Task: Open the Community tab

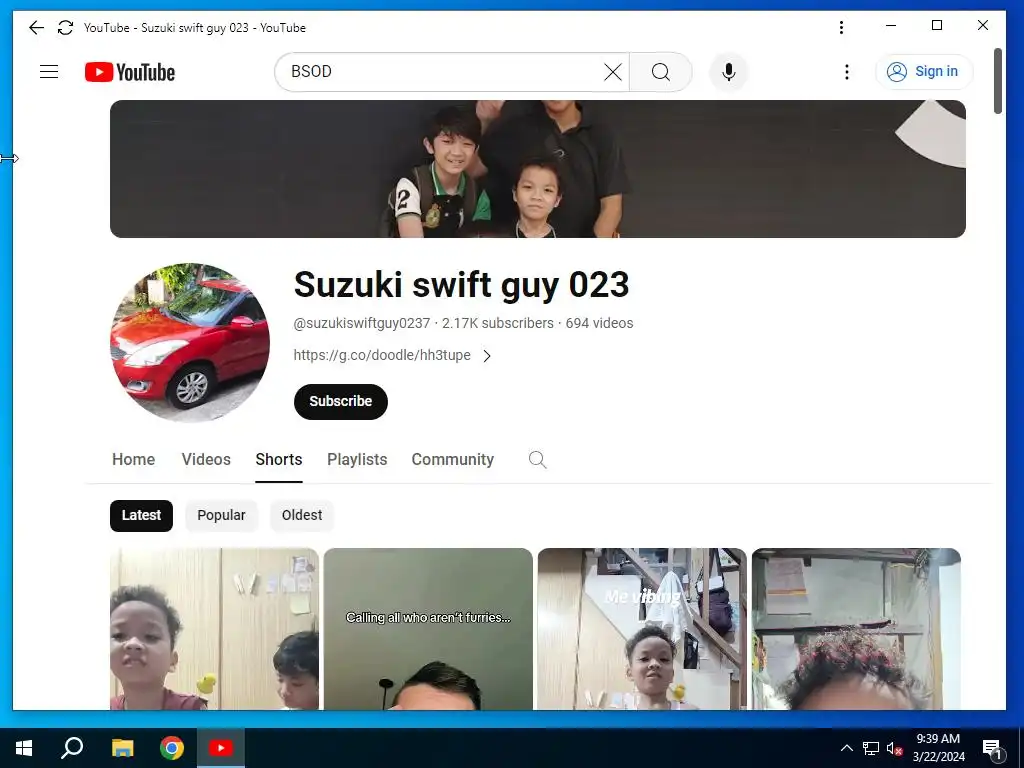Action: click(453, 460)
